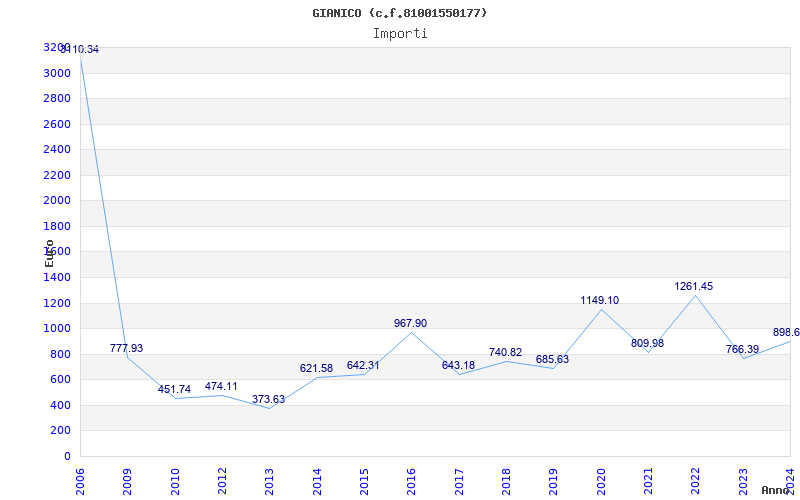The height and width of the screenshot is (500, 800).
Task: Click the 2014 x-axis year label
Action: click(x=317, y=482)
